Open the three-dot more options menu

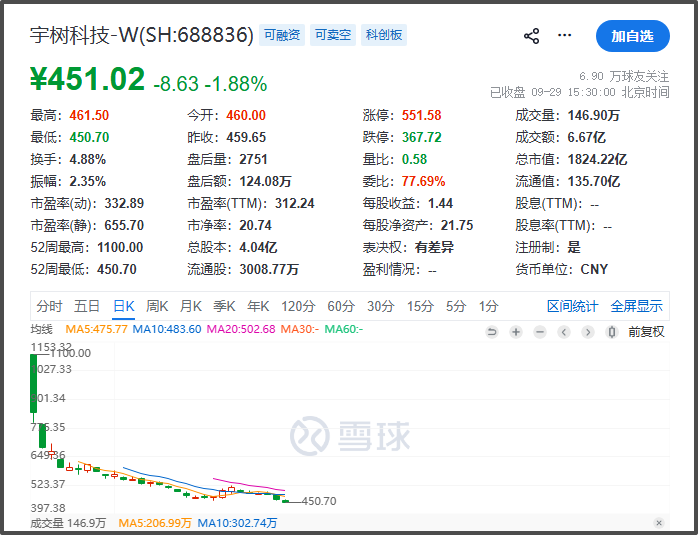[564, 35]
